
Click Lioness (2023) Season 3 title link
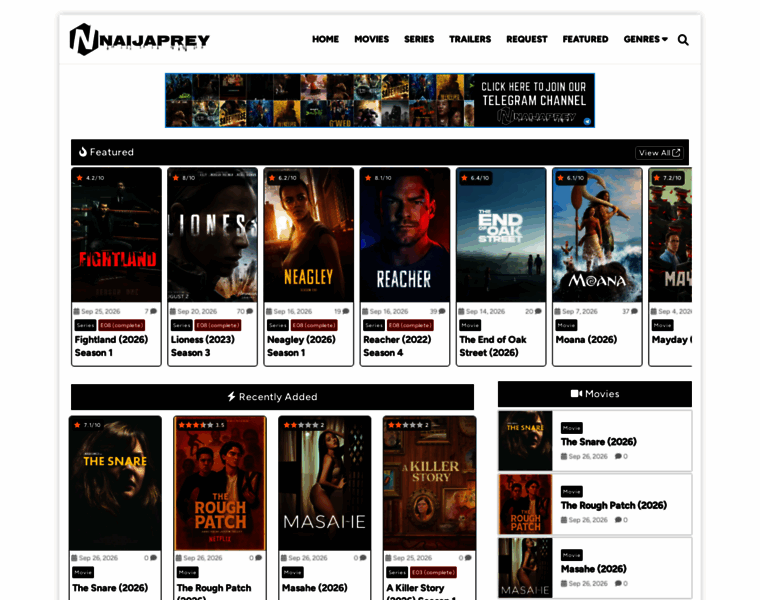203,346
